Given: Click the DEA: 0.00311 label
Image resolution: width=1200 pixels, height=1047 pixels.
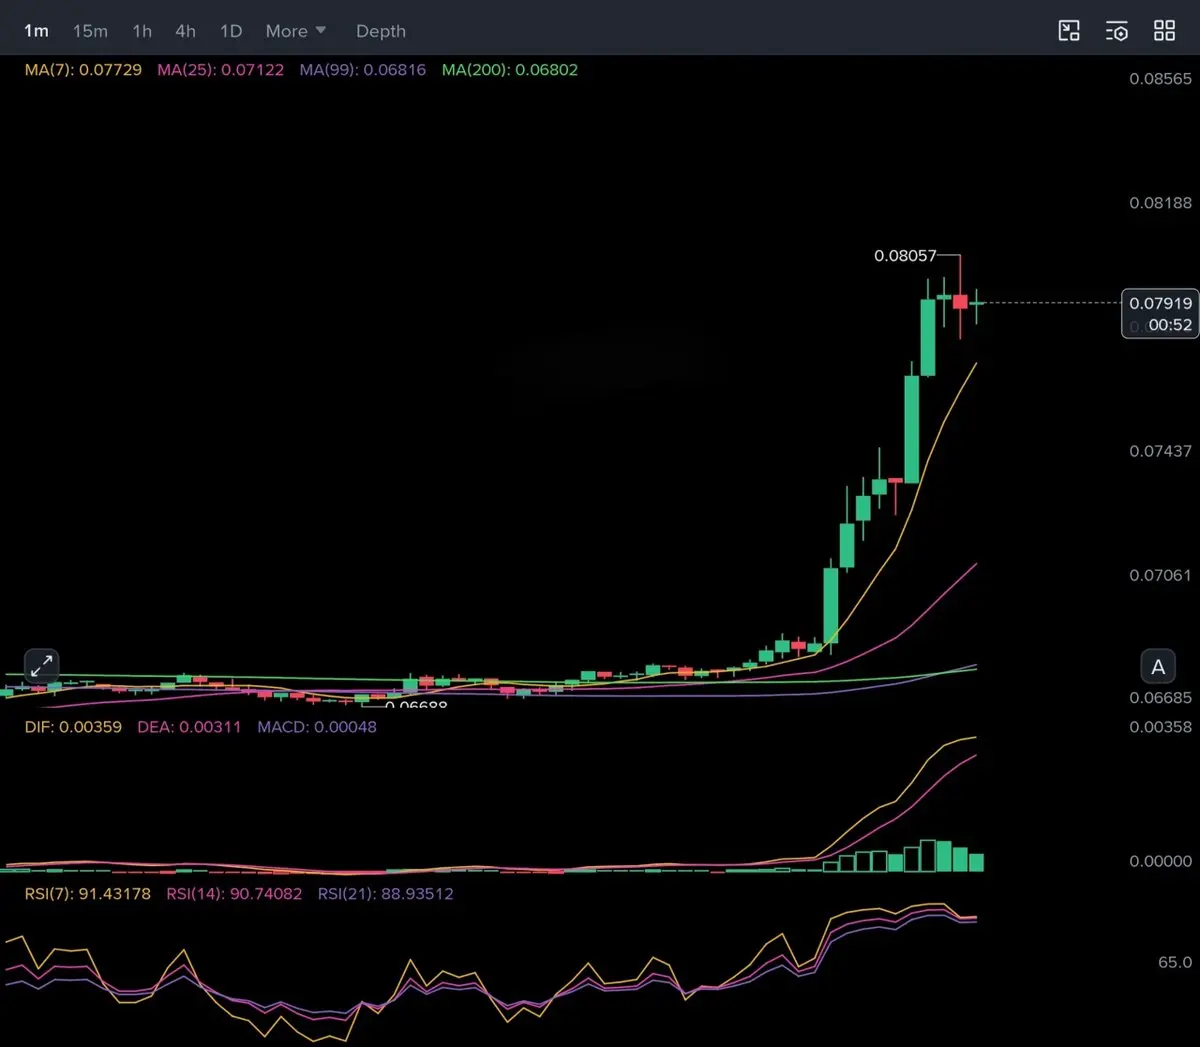Looking at the screenshot, I should point(189,727).
